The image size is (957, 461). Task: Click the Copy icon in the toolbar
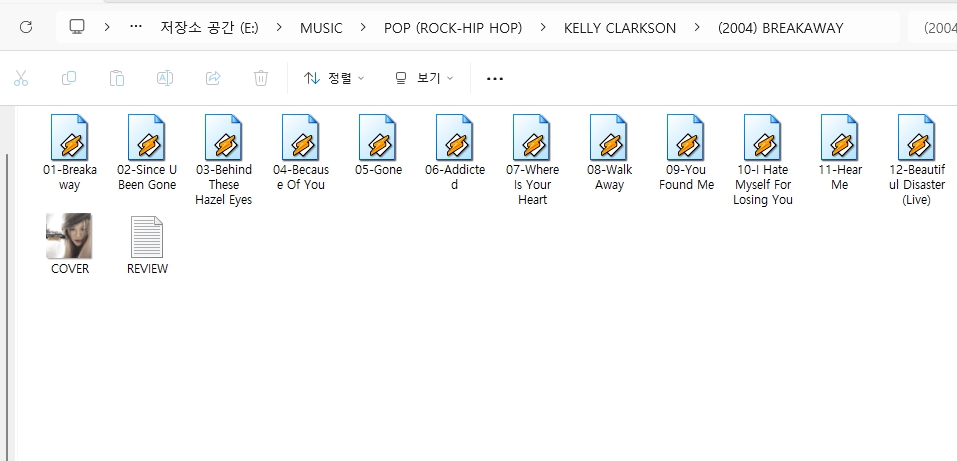(69, 78)
